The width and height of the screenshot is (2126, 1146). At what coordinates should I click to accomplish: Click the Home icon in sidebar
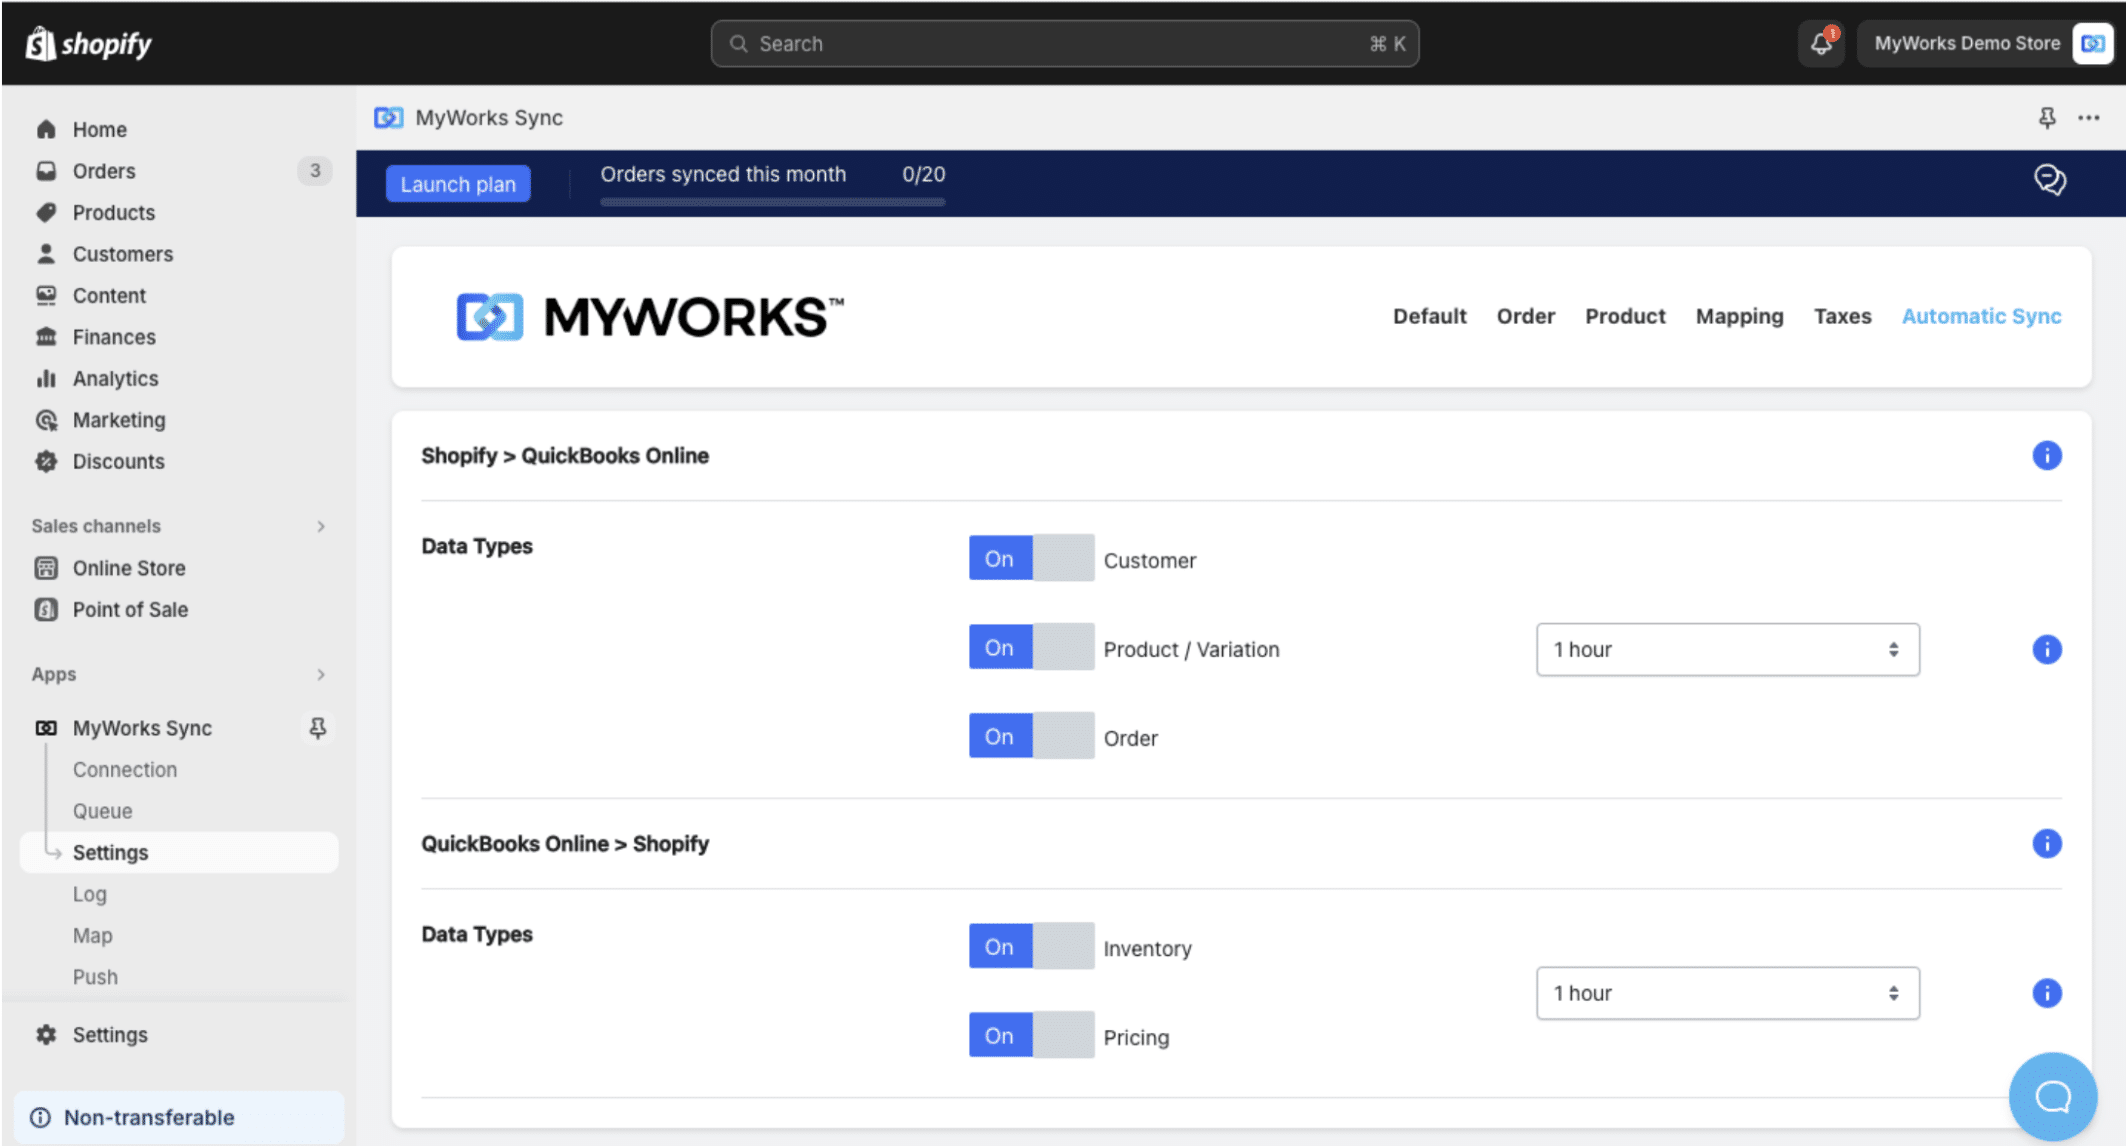coord(46,129)
